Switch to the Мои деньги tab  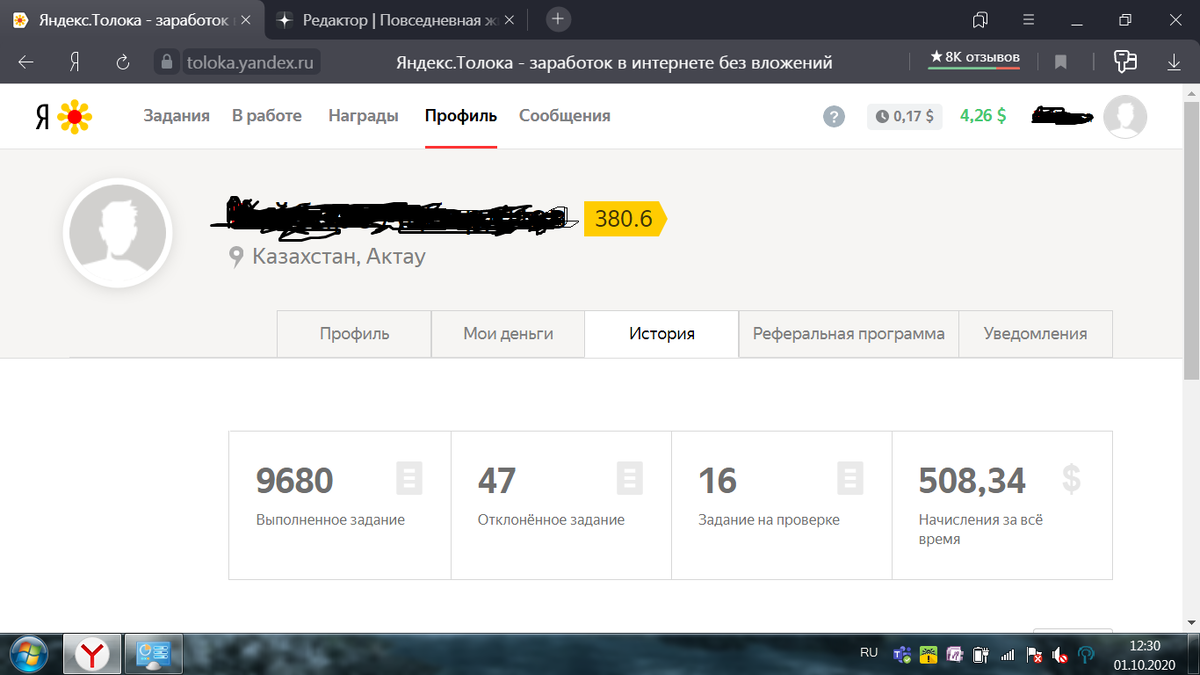[x=508, y=334]
